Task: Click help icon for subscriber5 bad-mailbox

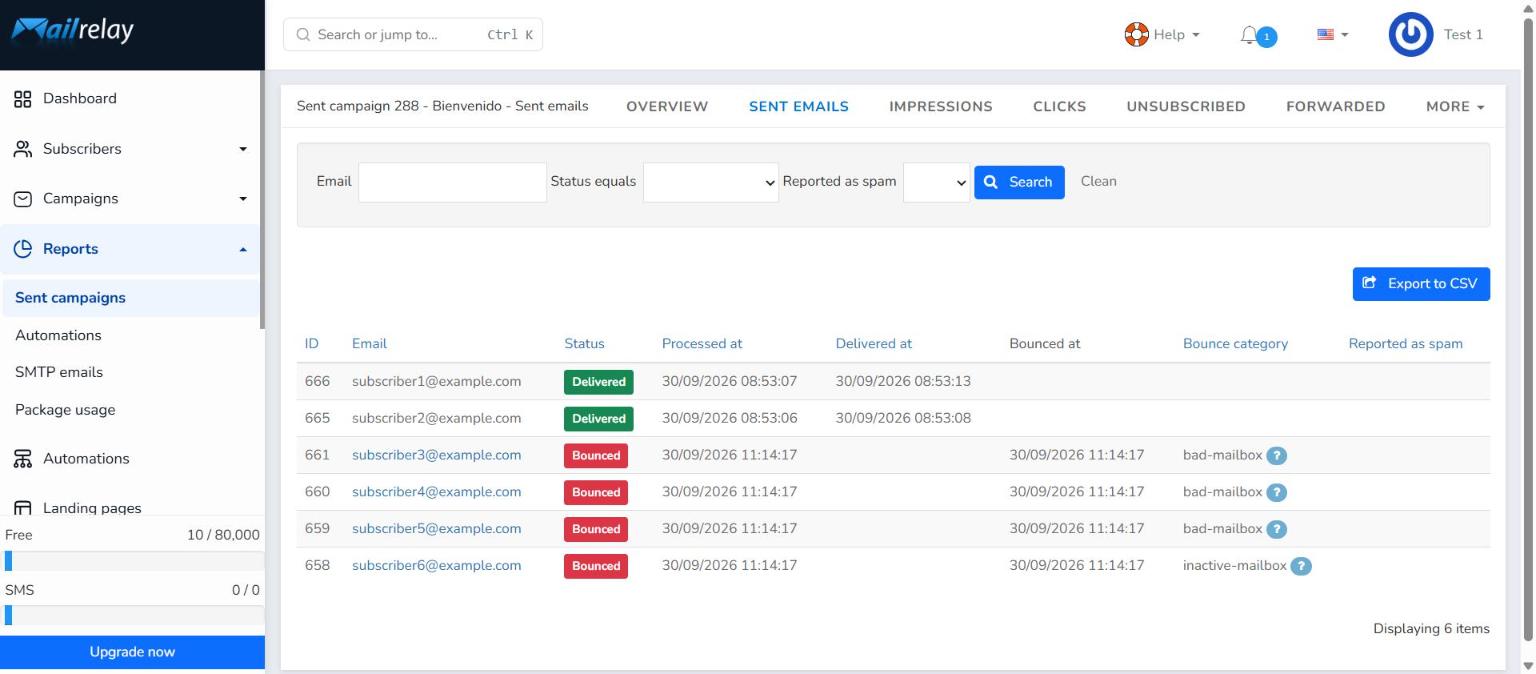Action: (x=1277, y=530)
